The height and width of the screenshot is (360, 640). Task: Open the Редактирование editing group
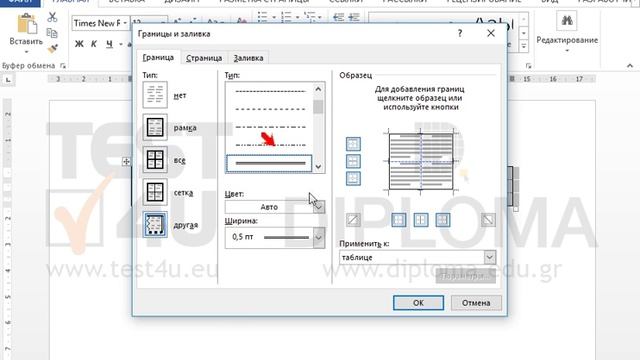[567, 32]
